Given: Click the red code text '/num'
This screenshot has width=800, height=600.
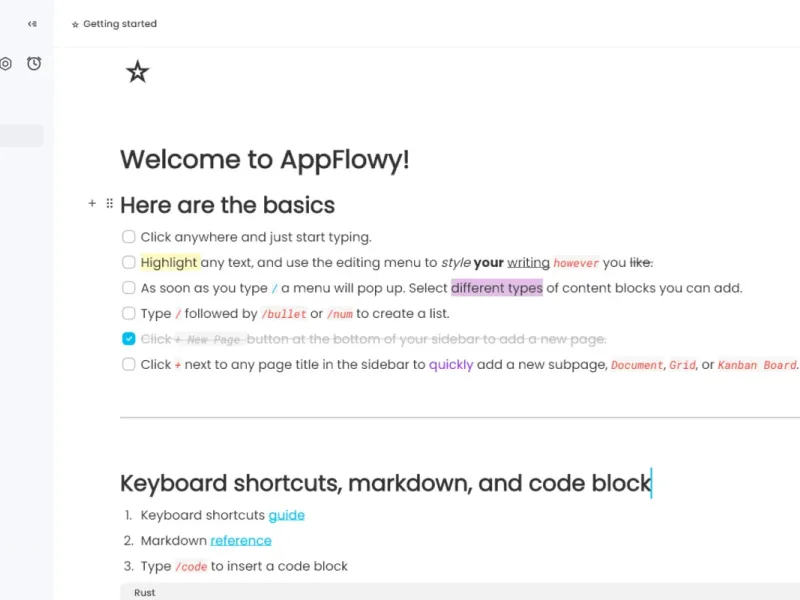Looking at the screenshot, I should [x=340, y=314].
